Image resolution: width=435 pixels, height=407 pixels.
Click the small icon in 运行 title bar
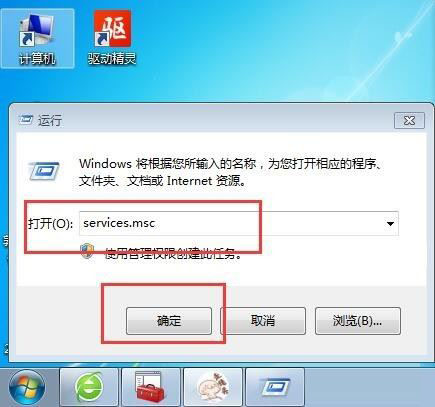point(26,119)
